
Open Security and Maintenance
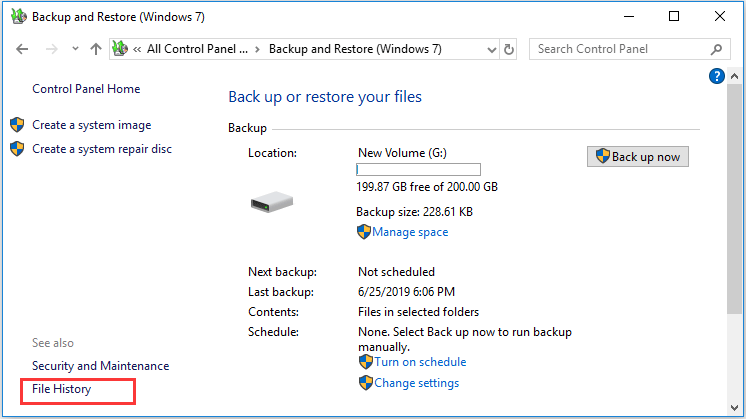pos(100,366)
